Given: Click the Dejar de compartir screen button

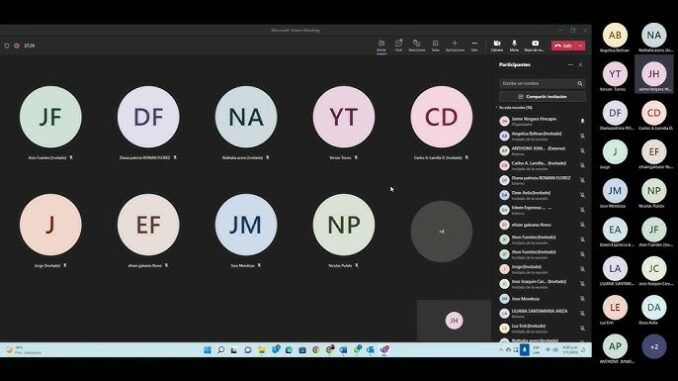Looking at the screenshot, I should pyautogui.click(x=534, y=45).
